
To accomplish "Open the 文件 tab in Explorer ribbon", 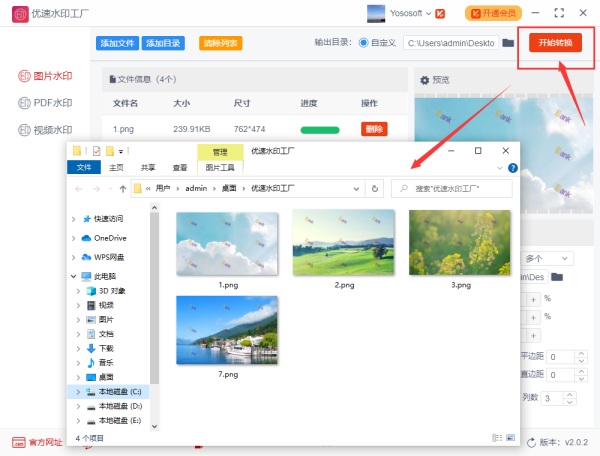I will point(84,168).
